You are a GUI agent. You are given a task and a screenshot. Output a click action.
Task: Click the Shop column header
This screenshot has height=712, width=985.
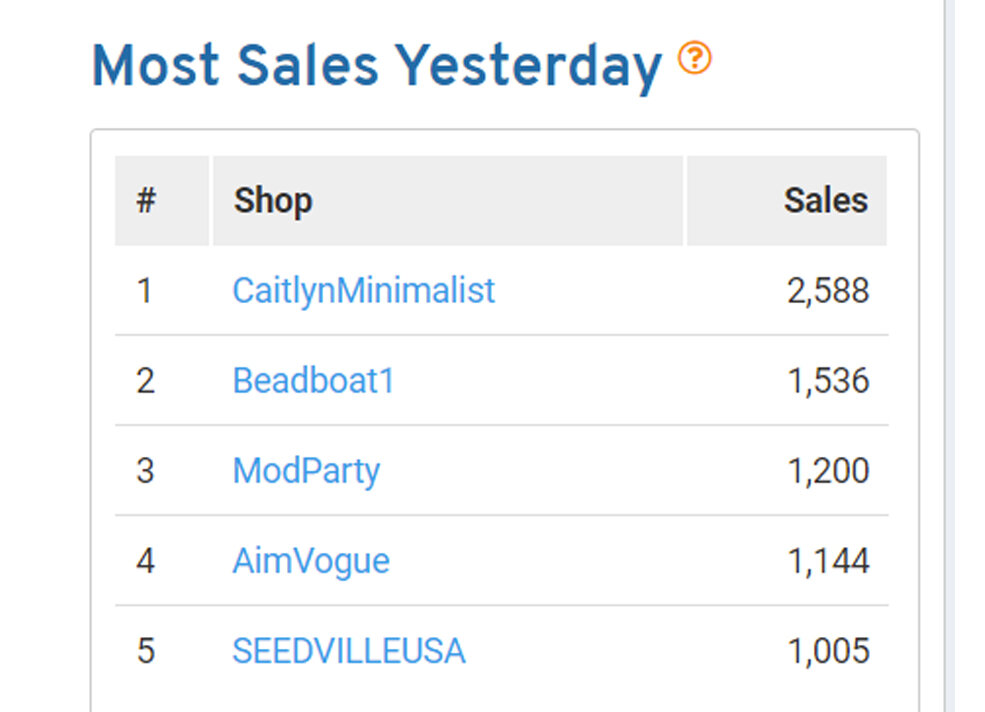(x=273, y=201)
